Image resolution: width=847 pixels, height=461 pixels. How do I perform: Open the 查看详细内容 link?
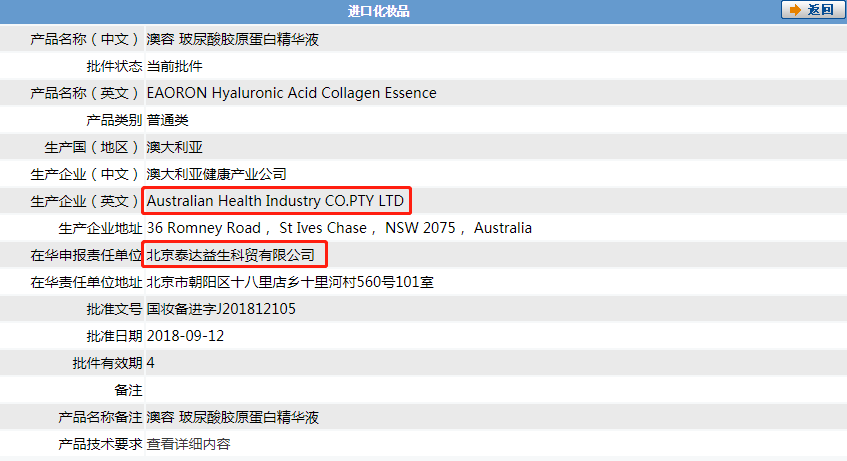click(189, 444)
